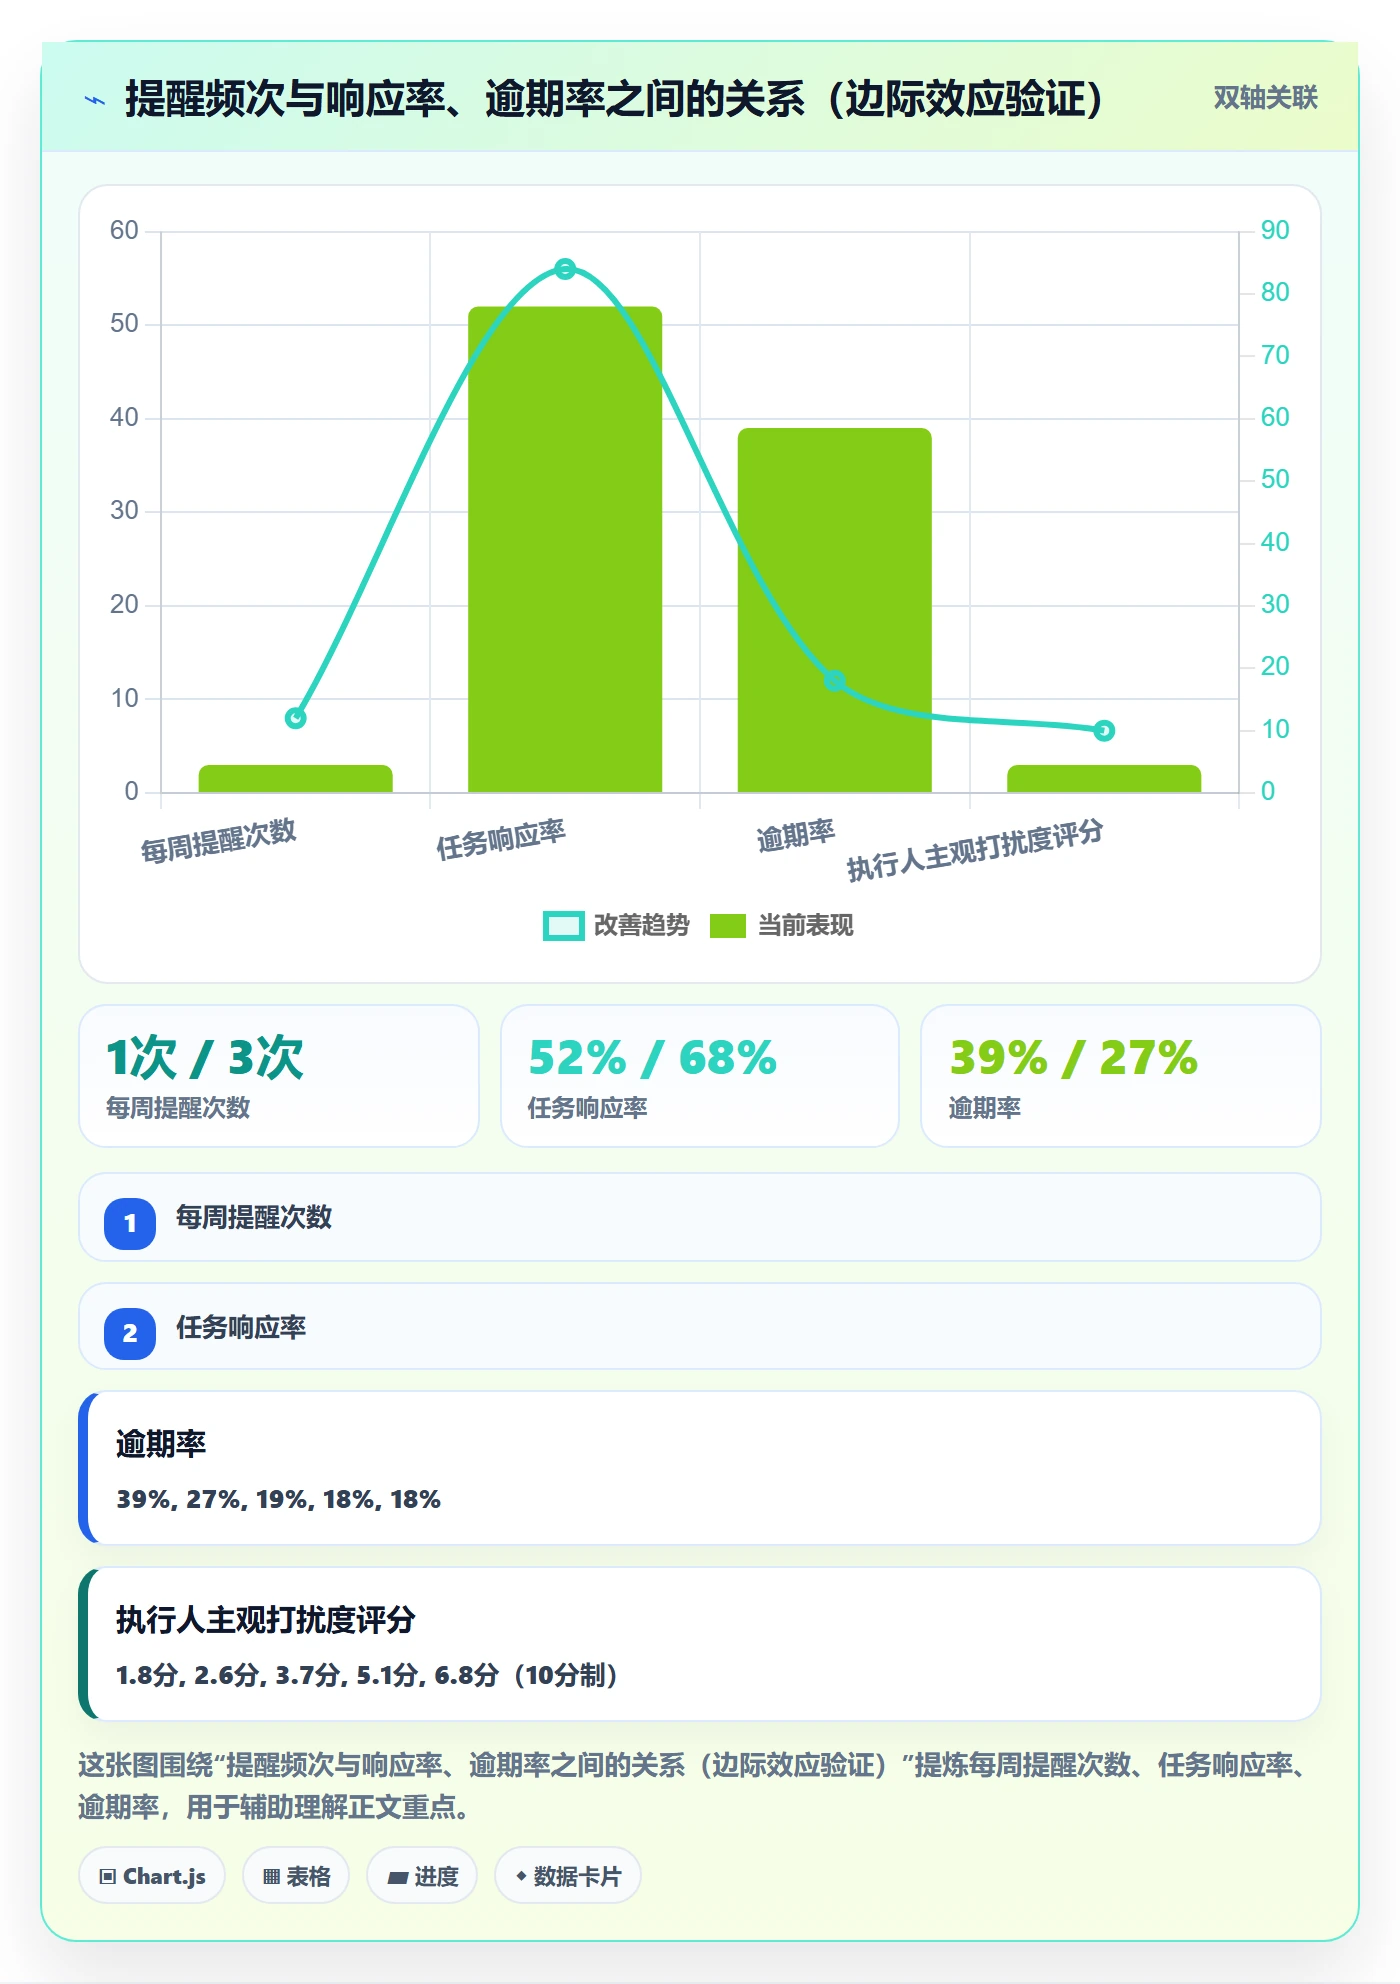Viewport: 1400px width, 1984px height.
Task: Click the 改善趋势 legend label
Action: point(641,926)
